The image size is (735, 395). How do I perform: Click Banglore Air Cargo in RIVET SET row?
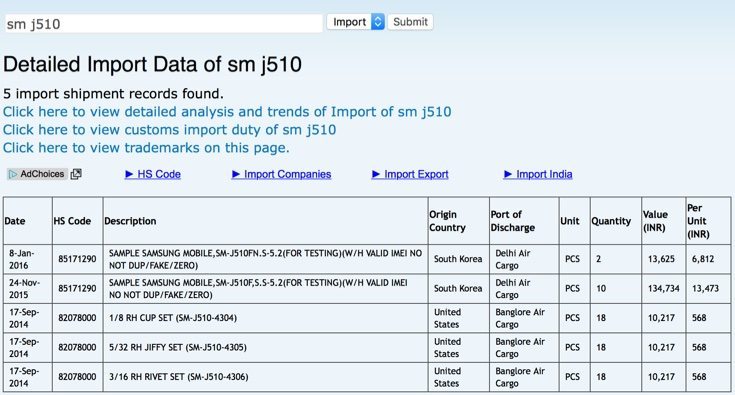(520, 377)
